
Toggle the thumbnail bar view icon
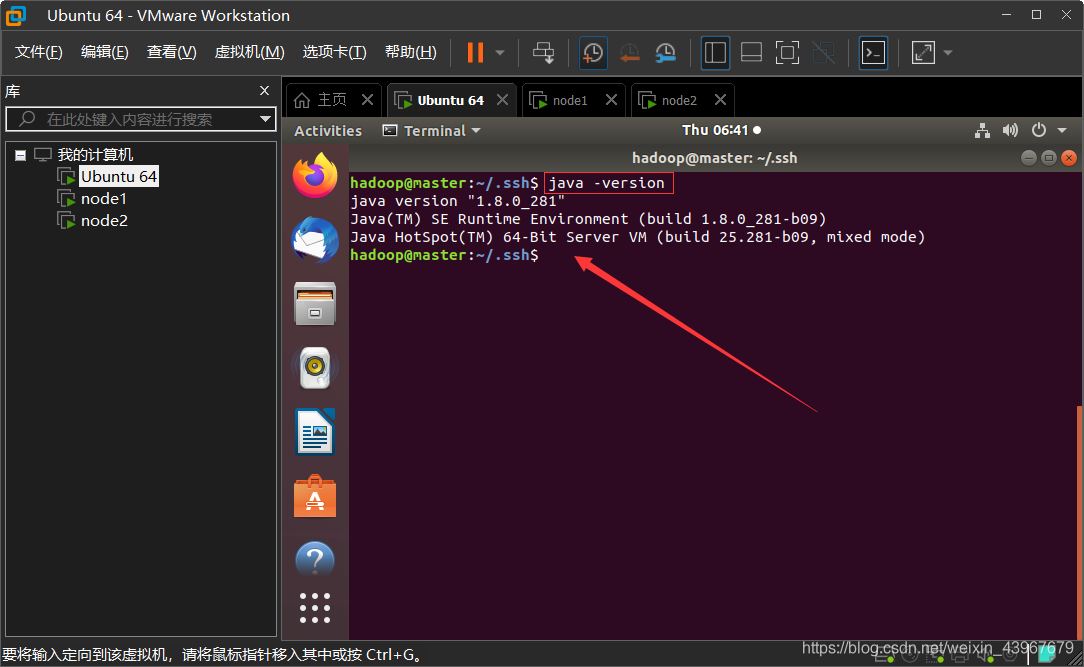coord(751,52)
